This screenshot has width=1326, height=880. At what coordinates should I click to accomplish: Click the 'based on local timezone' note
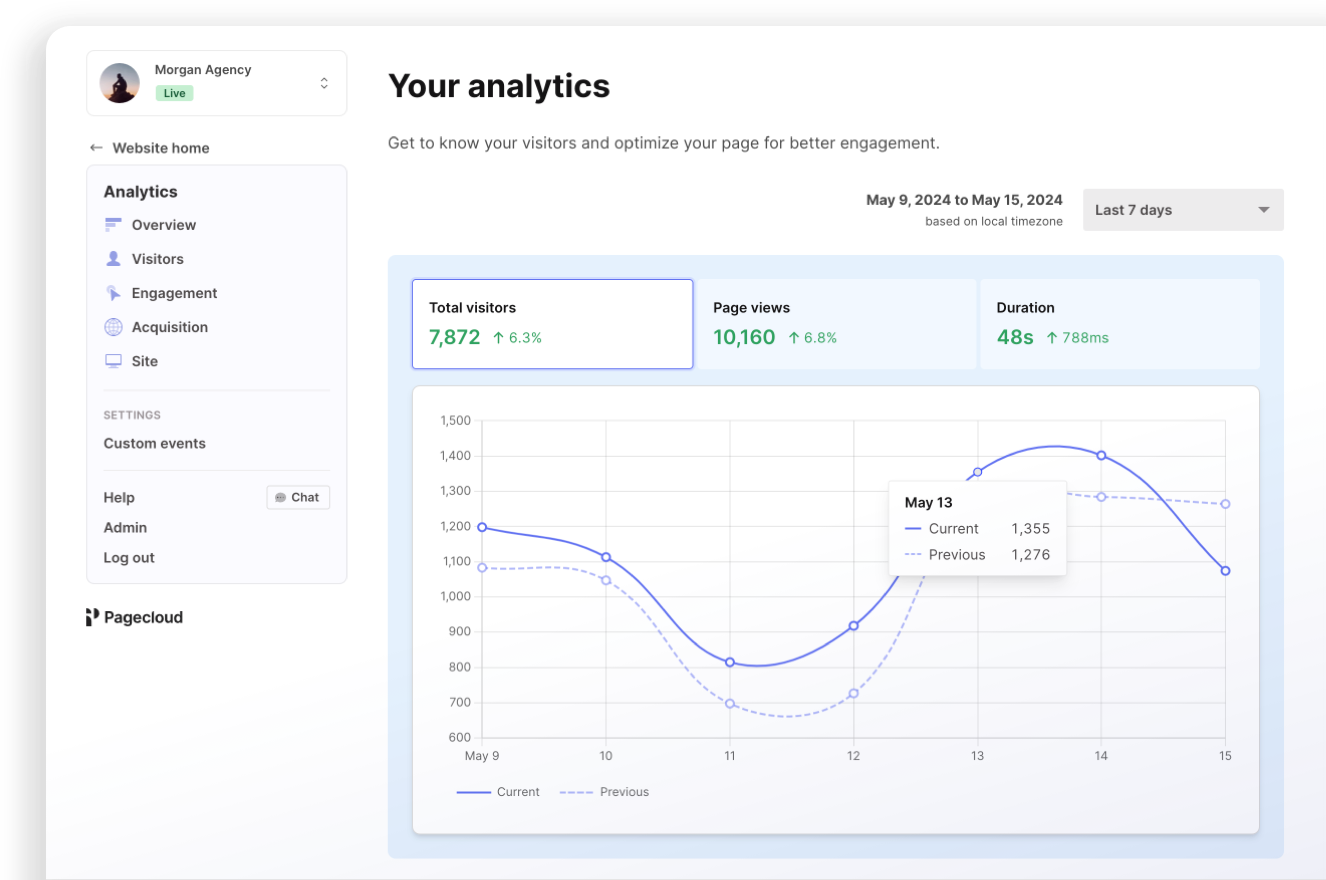(x=994, y=221)
